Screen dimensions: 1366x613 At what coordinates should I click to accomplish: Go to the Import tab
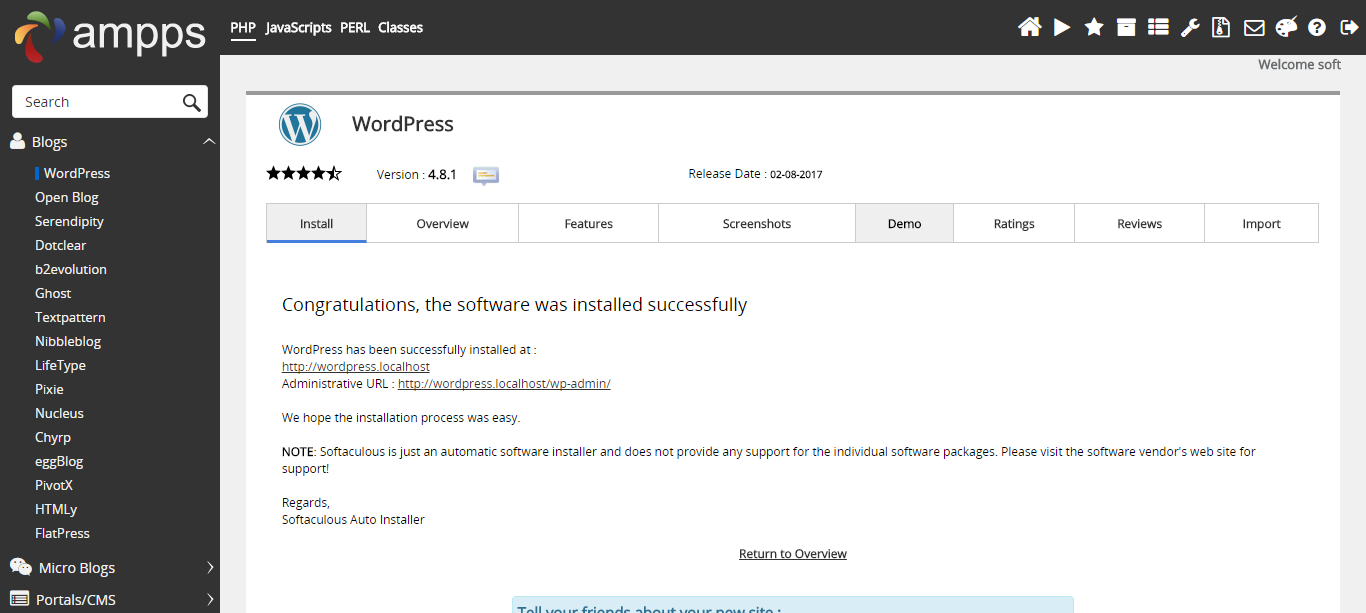[x=1262, y=223]
